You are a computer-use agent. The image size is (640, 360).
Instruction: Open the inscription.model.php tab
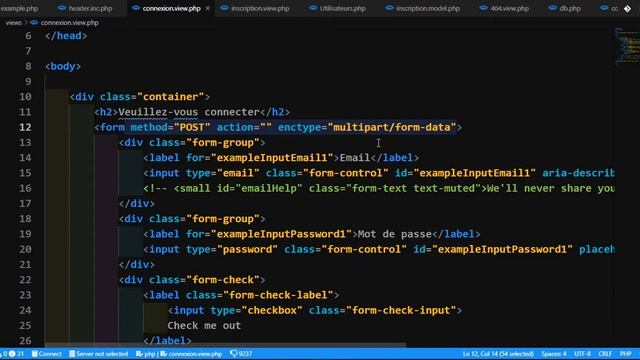428,8
